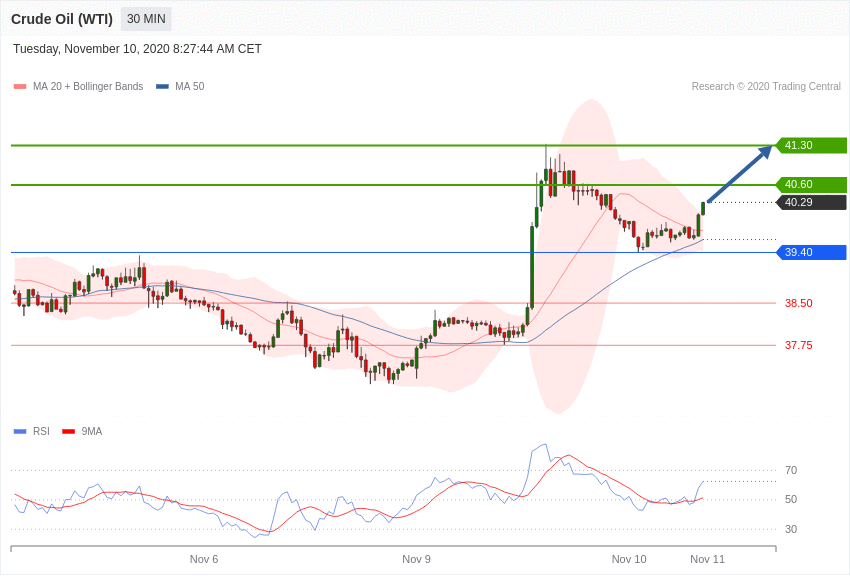Click the Nov 6 date axis label
The image size is (850, 576).
[204, 559]
